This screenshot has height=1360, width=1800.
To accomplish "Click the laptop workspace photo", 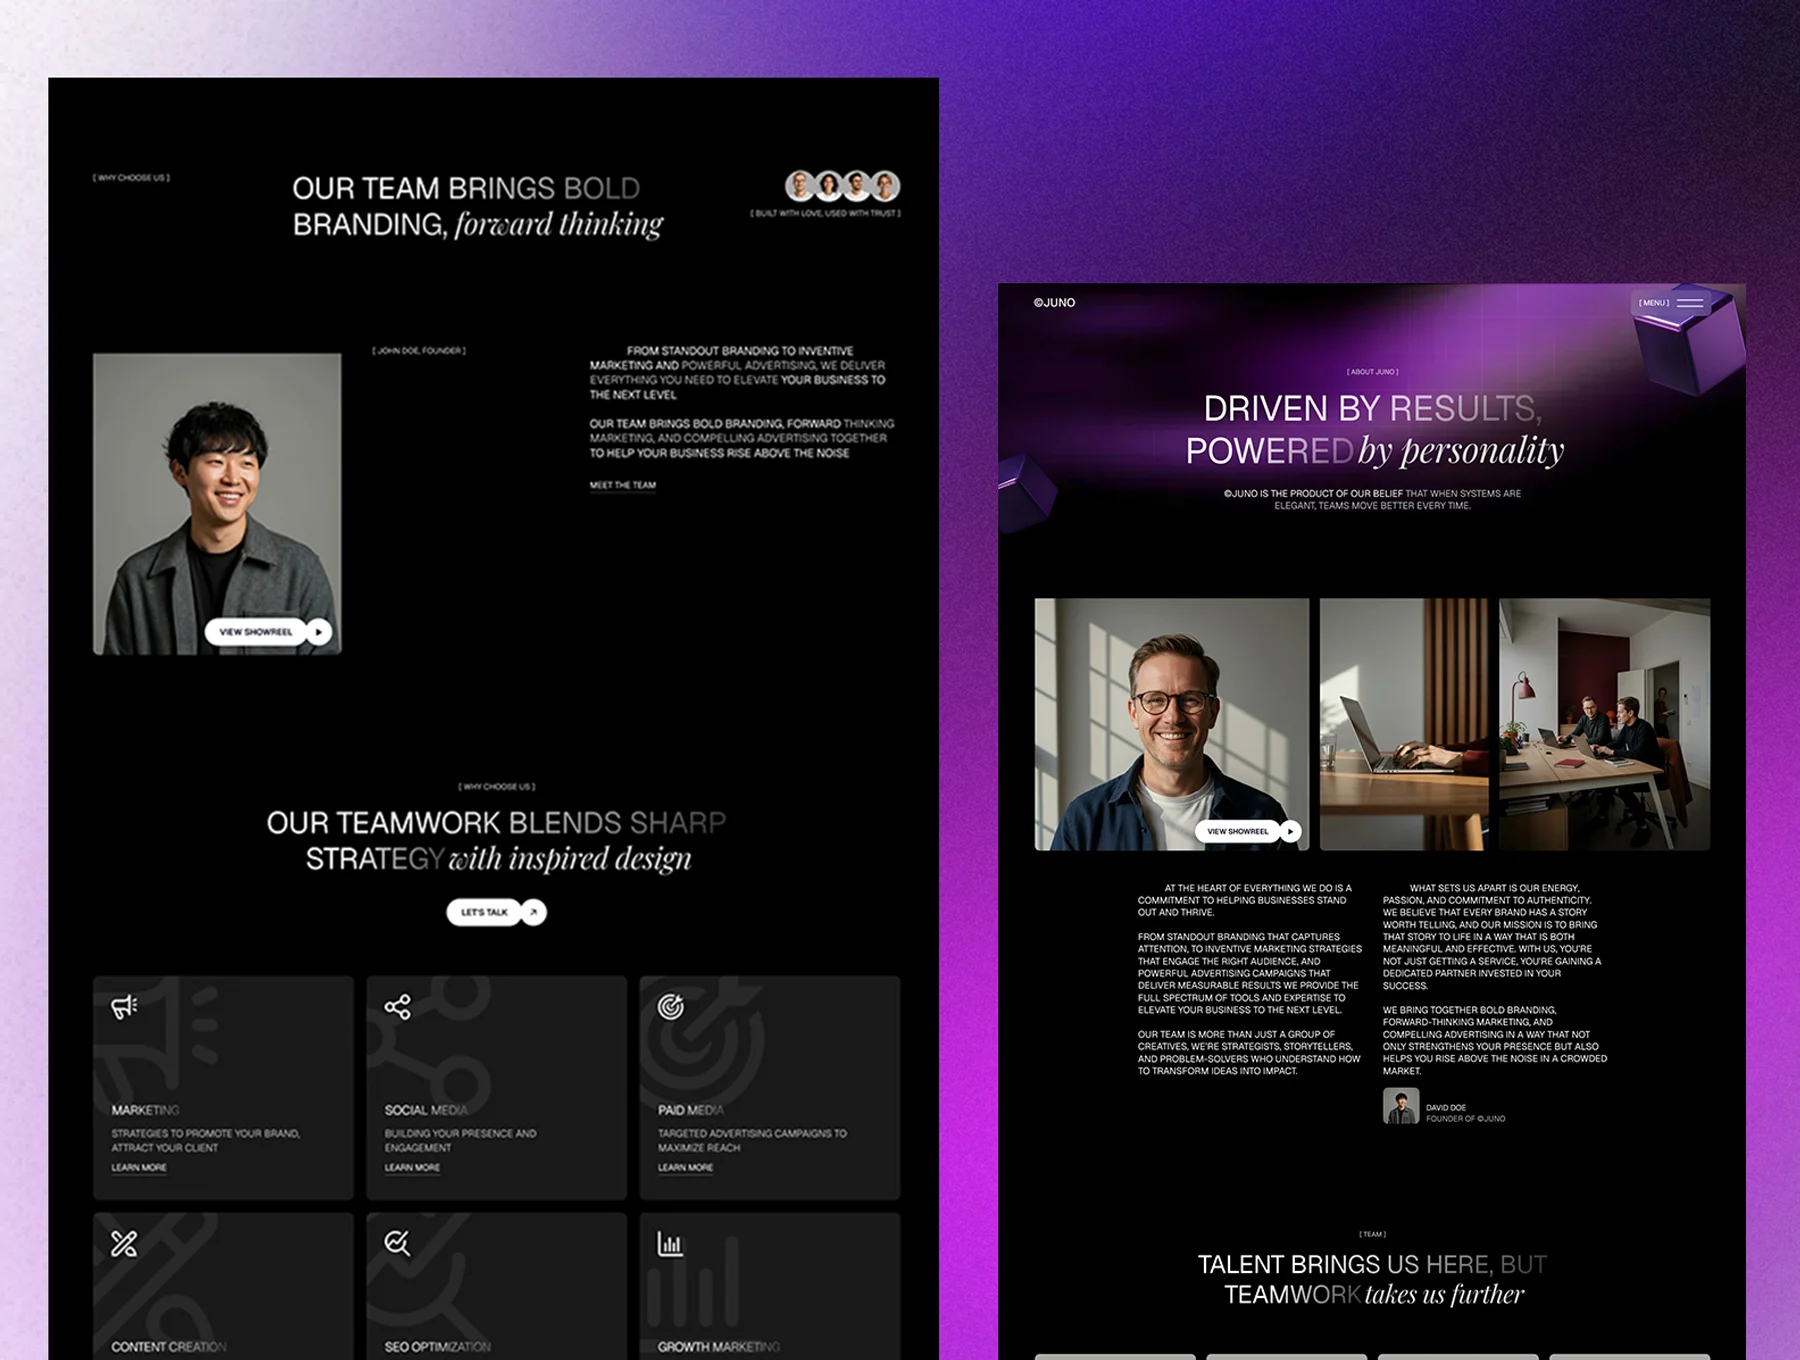I will pyautogui.click(x=1404, y=725).
